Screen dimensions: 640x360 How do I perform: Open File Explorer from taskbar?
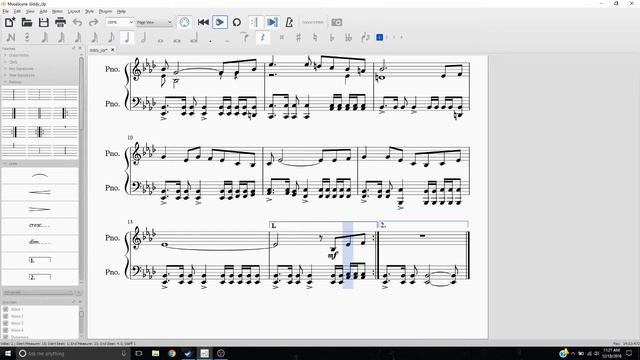(x=155, y=353)
